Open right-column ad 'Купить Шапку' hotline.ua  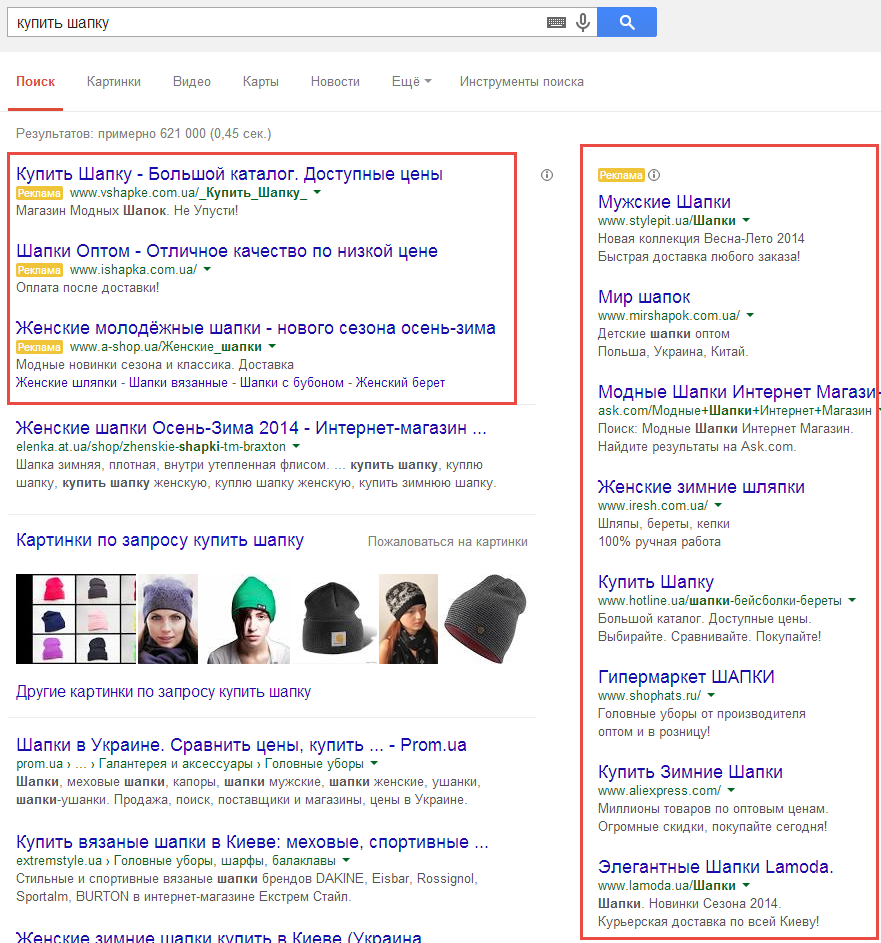[655, 582]
